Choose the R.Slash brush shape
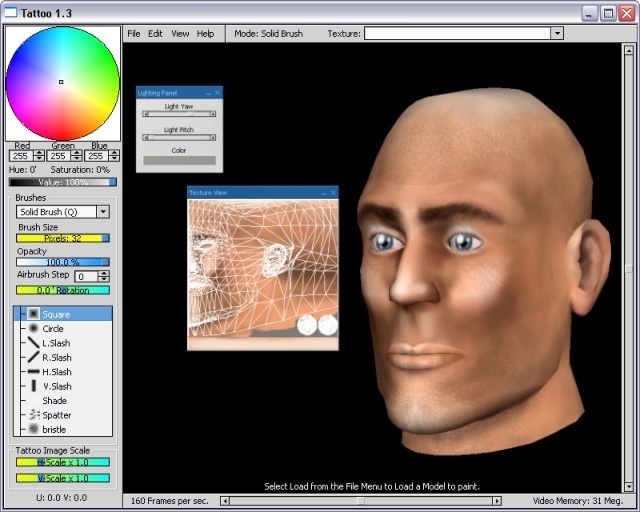 tap(56, 357)
